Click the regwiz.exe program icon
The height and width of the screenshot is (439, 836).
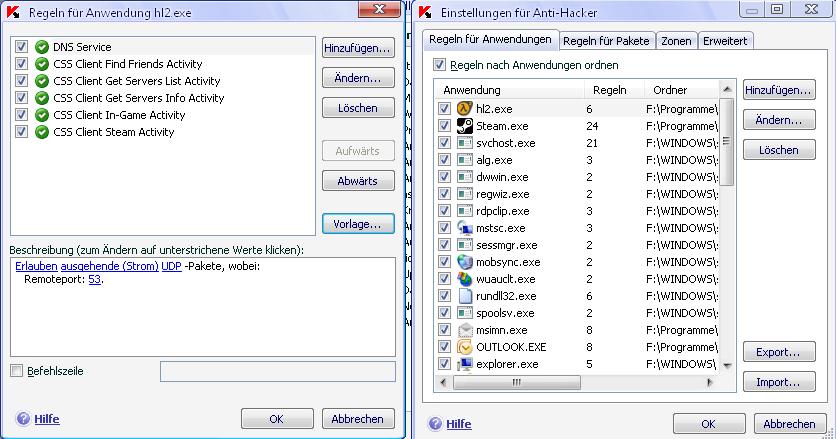pos(465,194)
